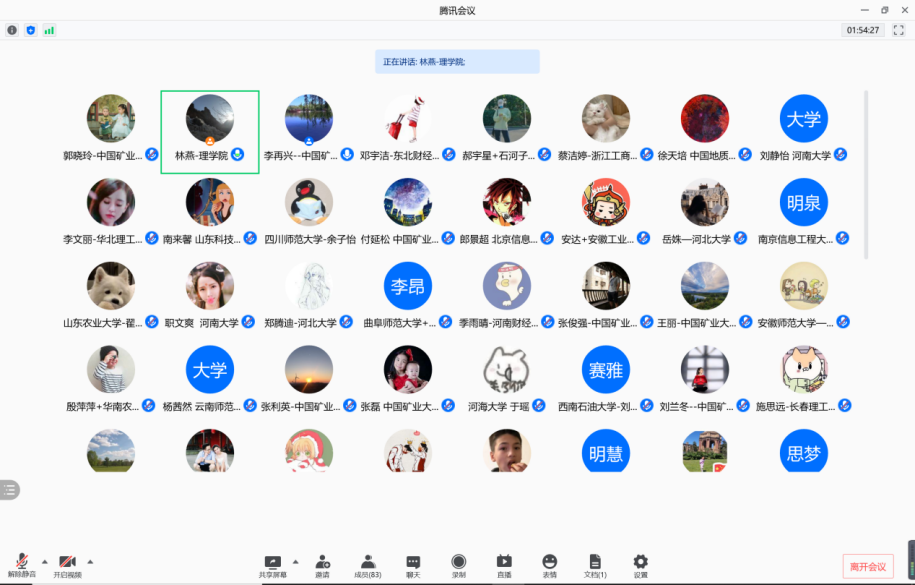
Task: Click the blue security shield icon
Action: 30,30
